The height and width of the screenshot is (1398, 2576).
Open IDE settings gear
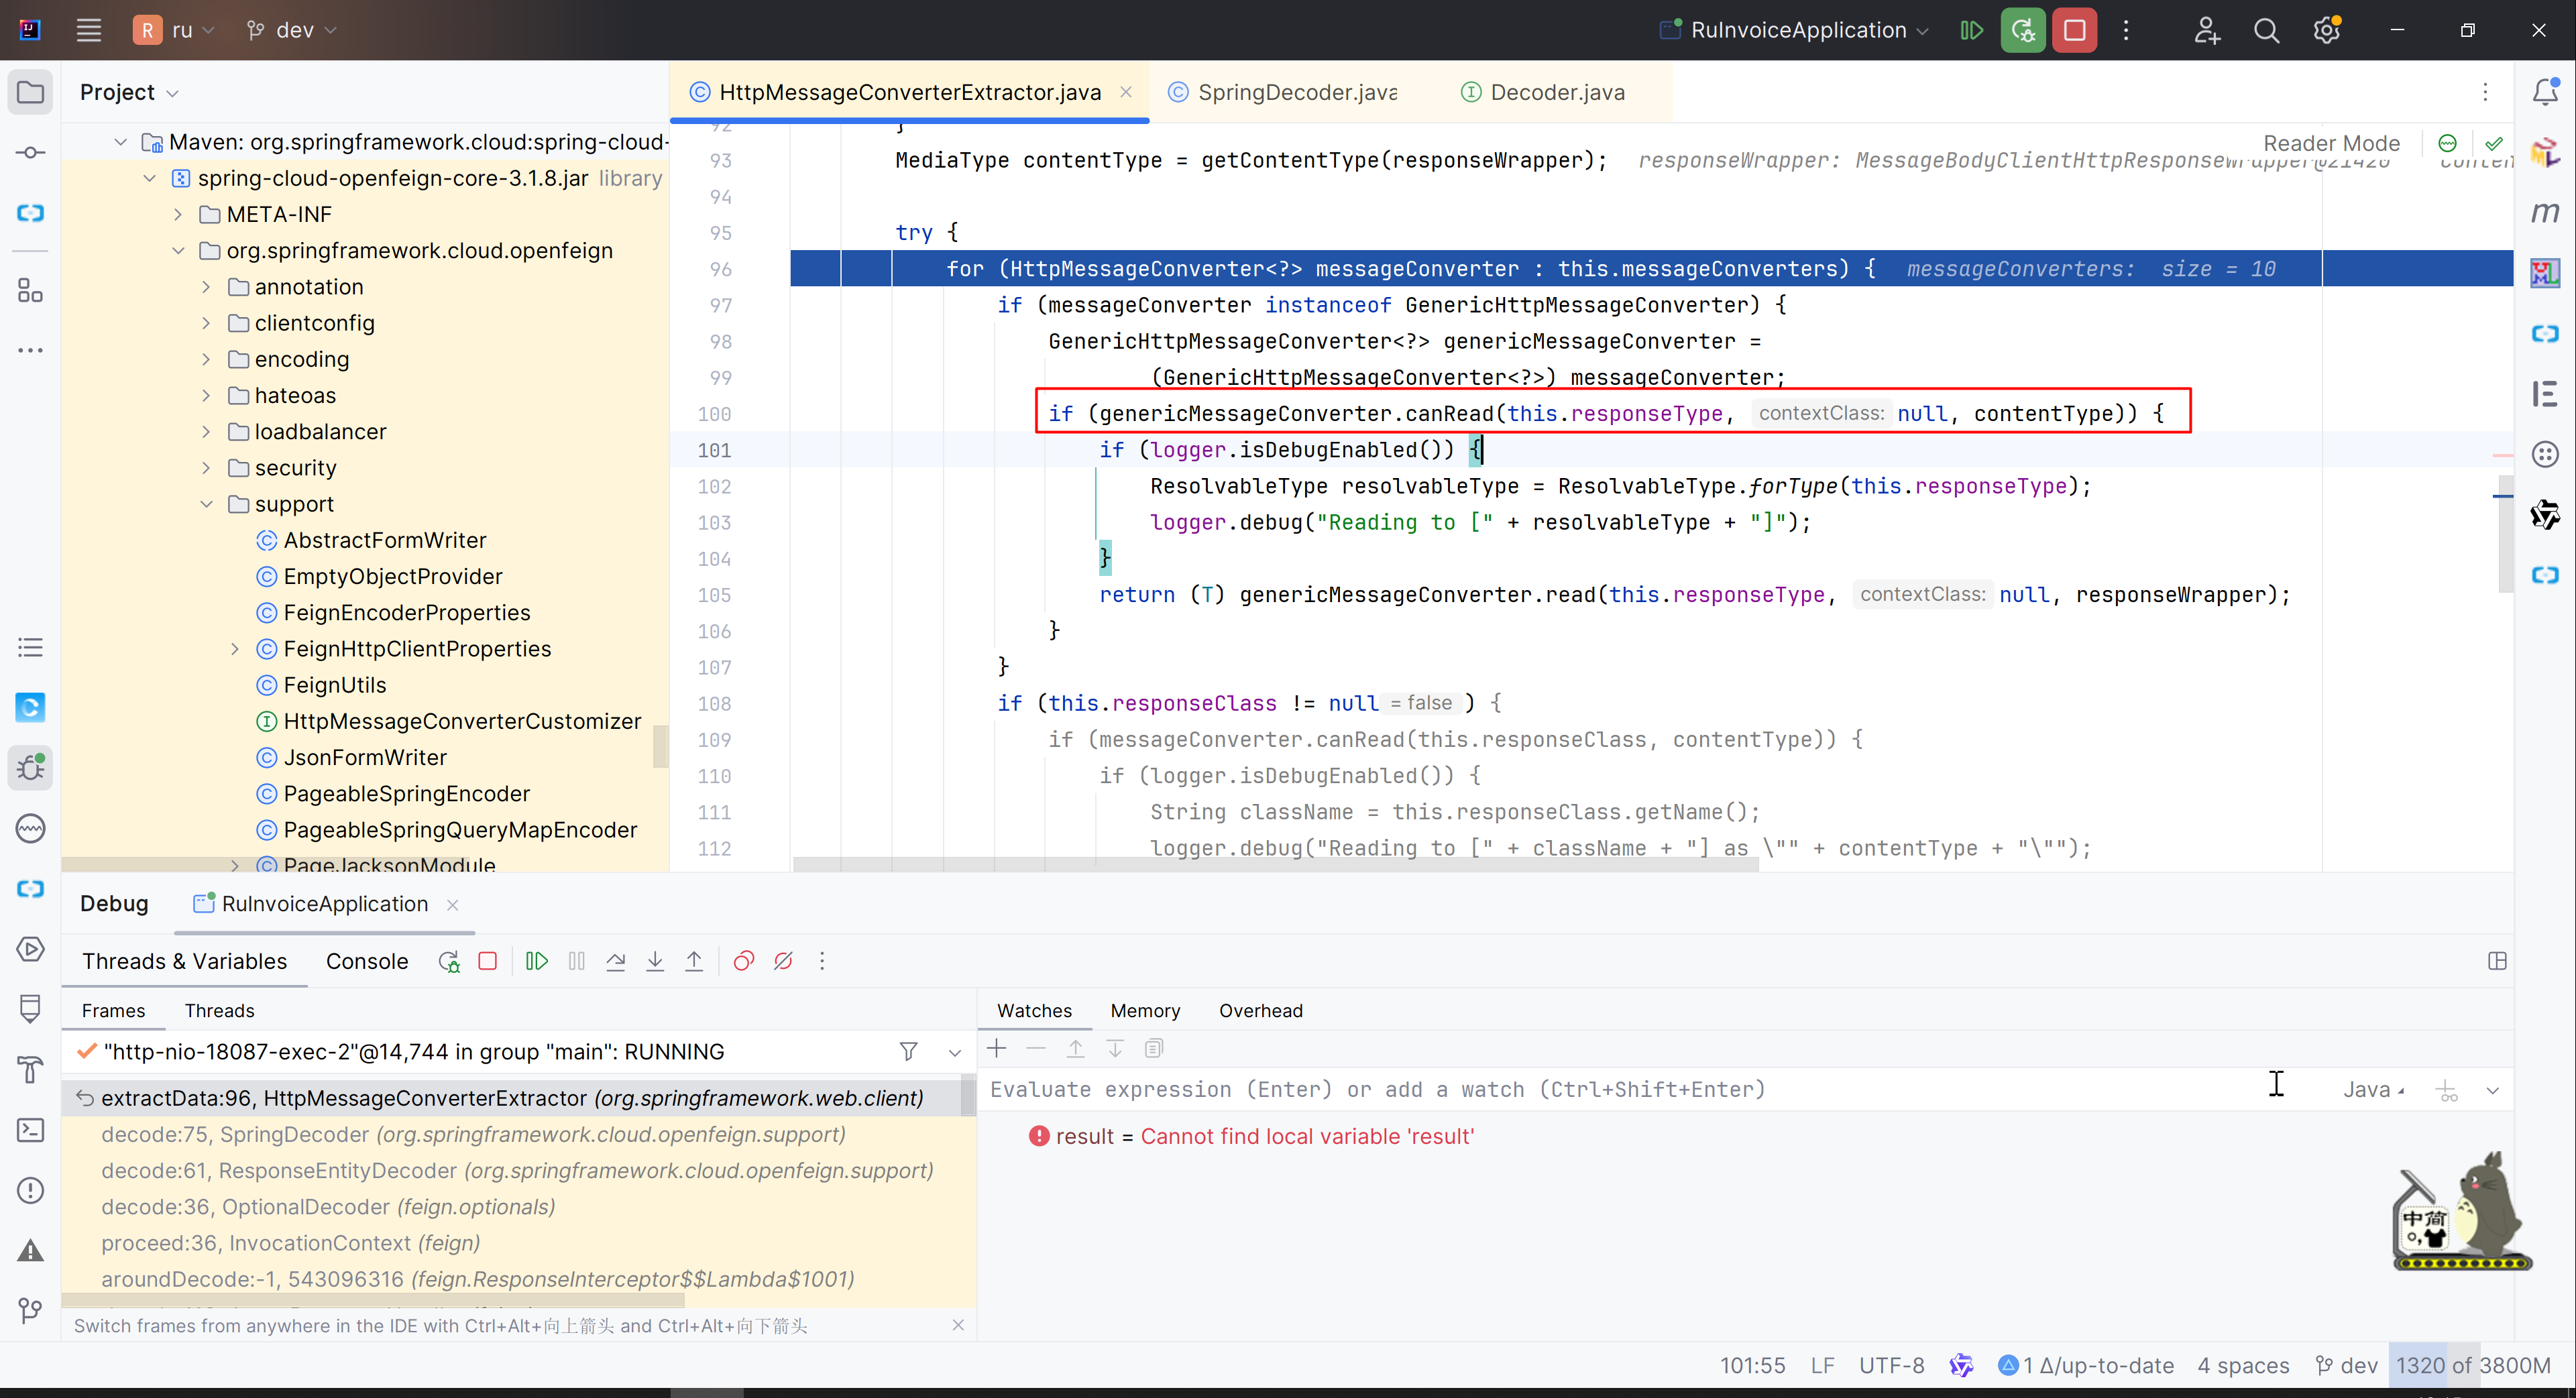coord(2327,30)
